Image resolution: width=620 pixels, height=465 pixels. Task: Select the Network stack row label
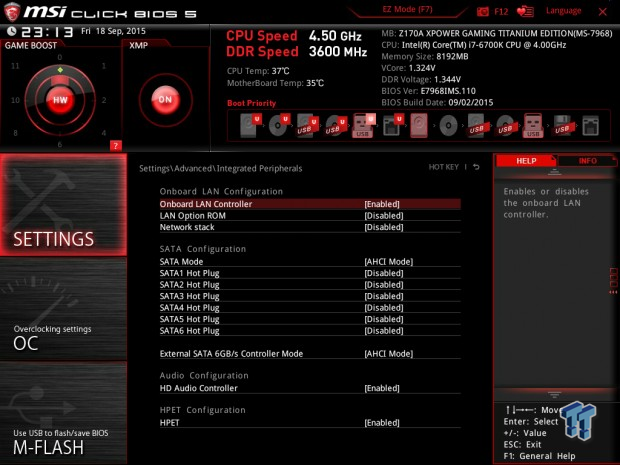(187, 227)
